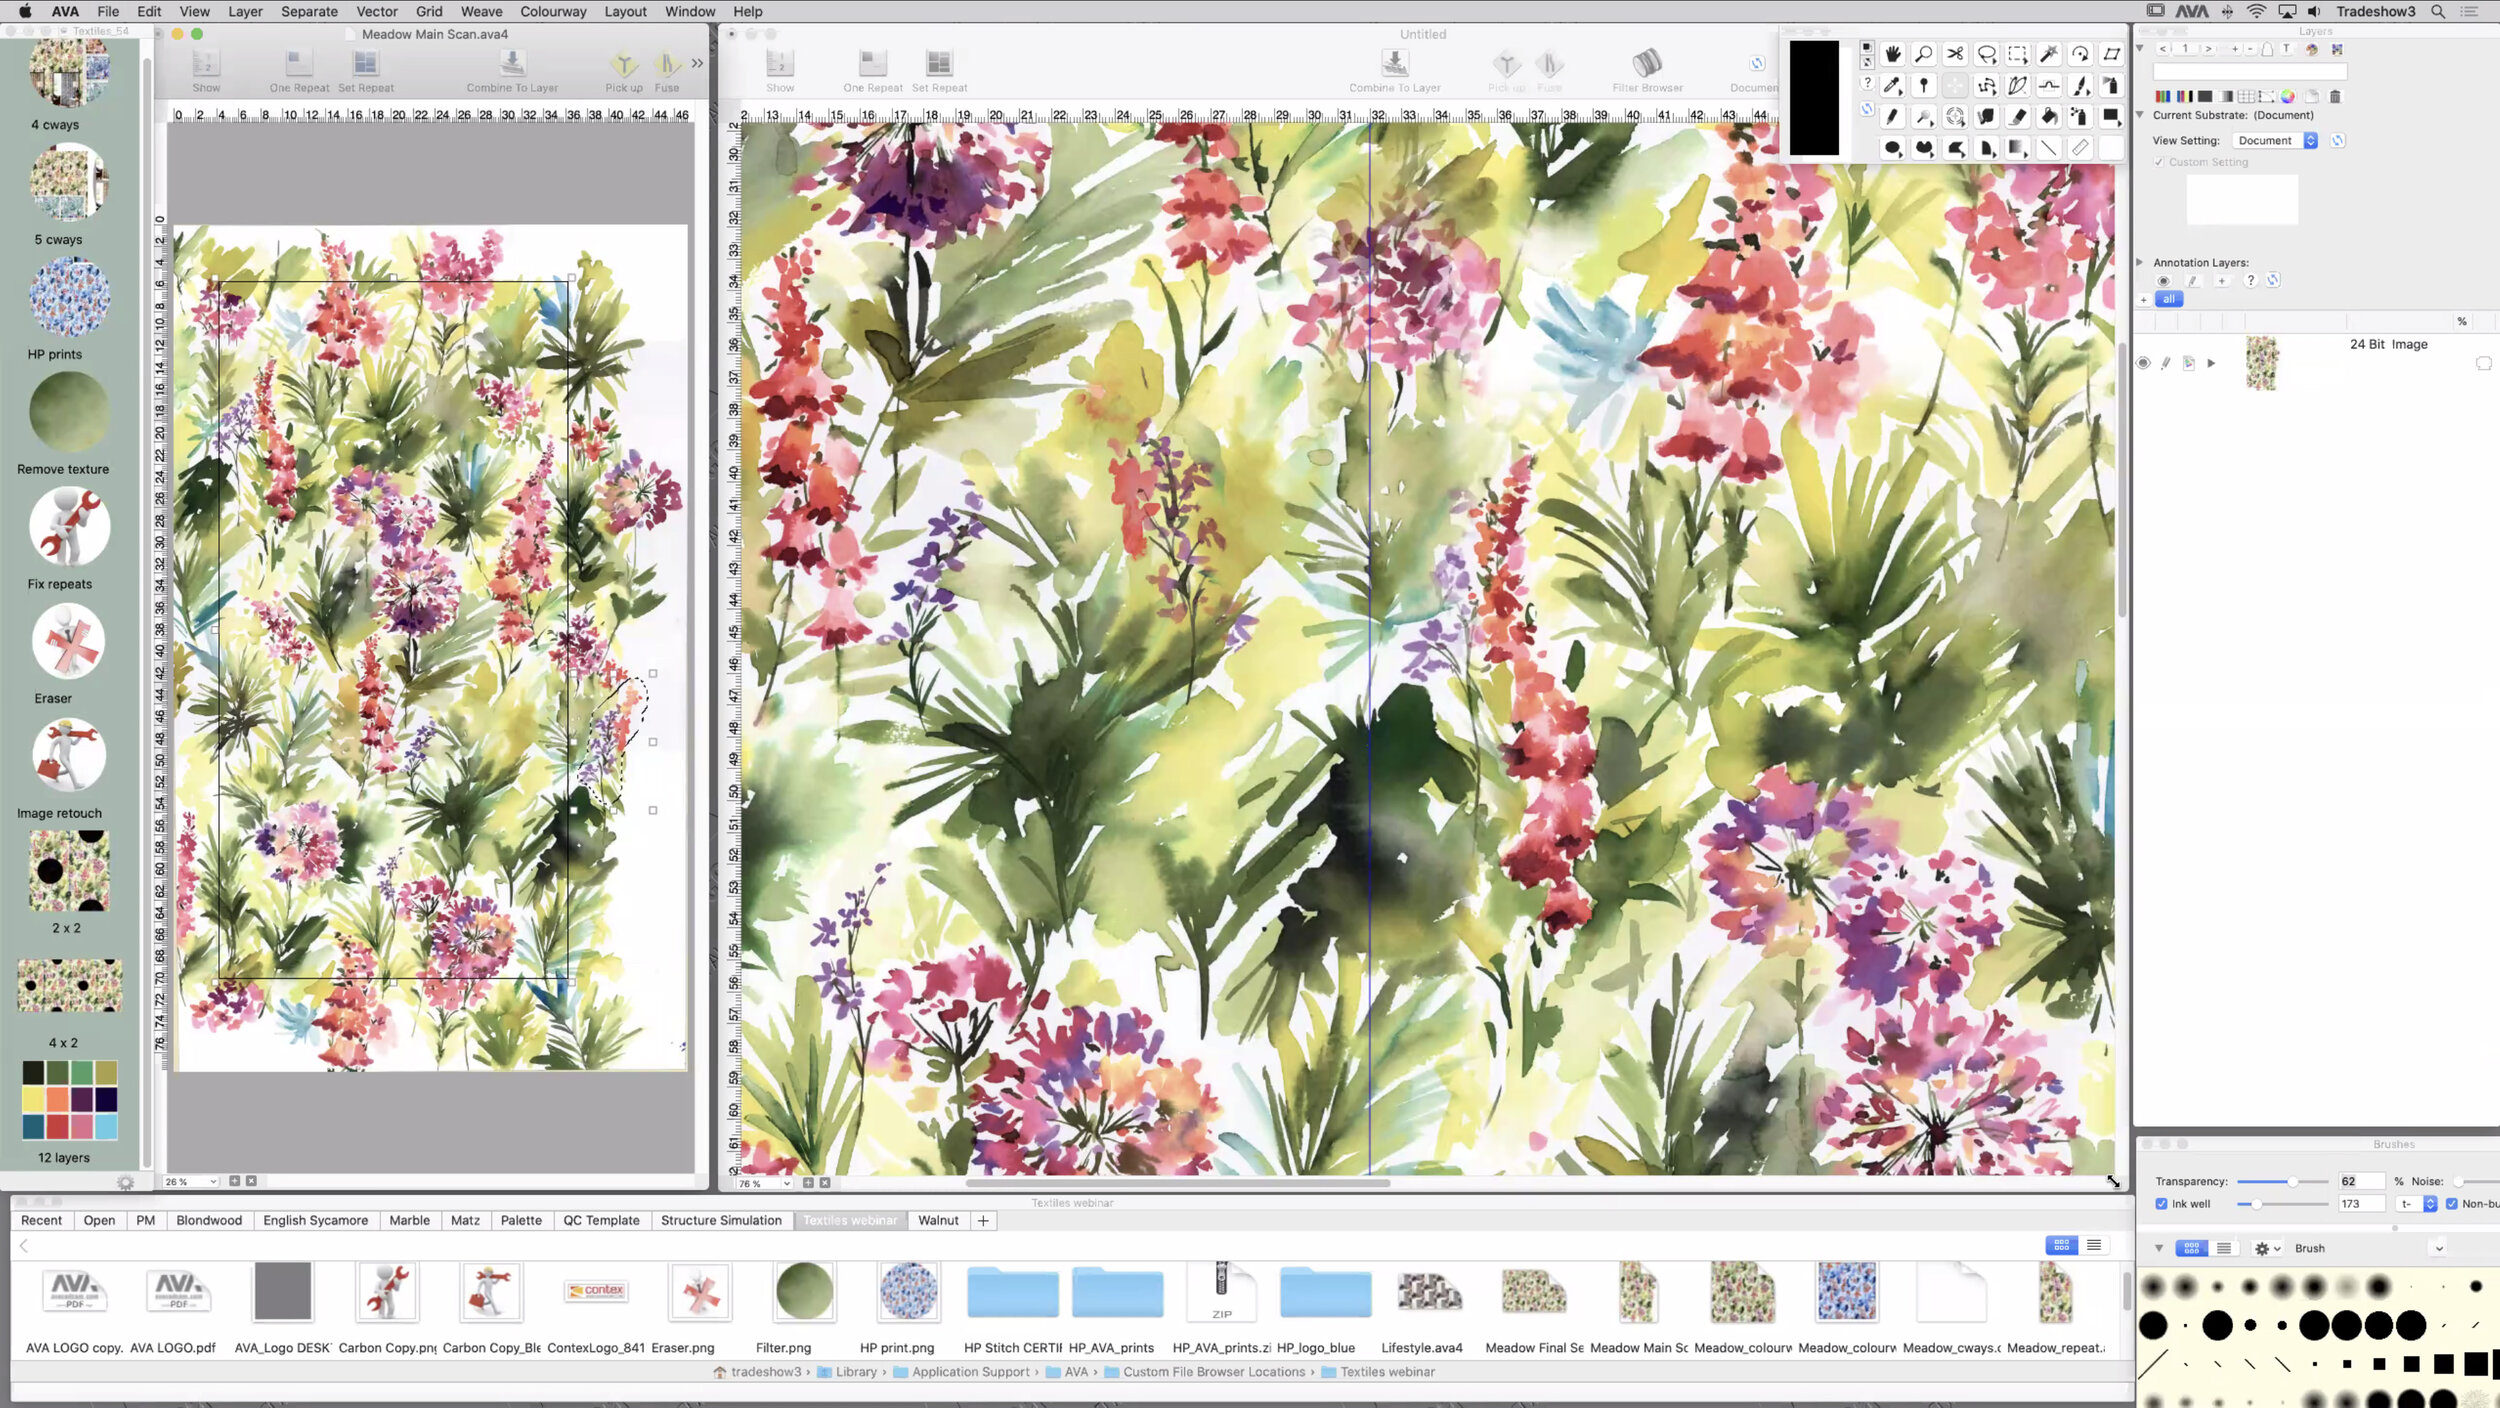Activate the Eyedropper color picker tool

pos(1891,86)
